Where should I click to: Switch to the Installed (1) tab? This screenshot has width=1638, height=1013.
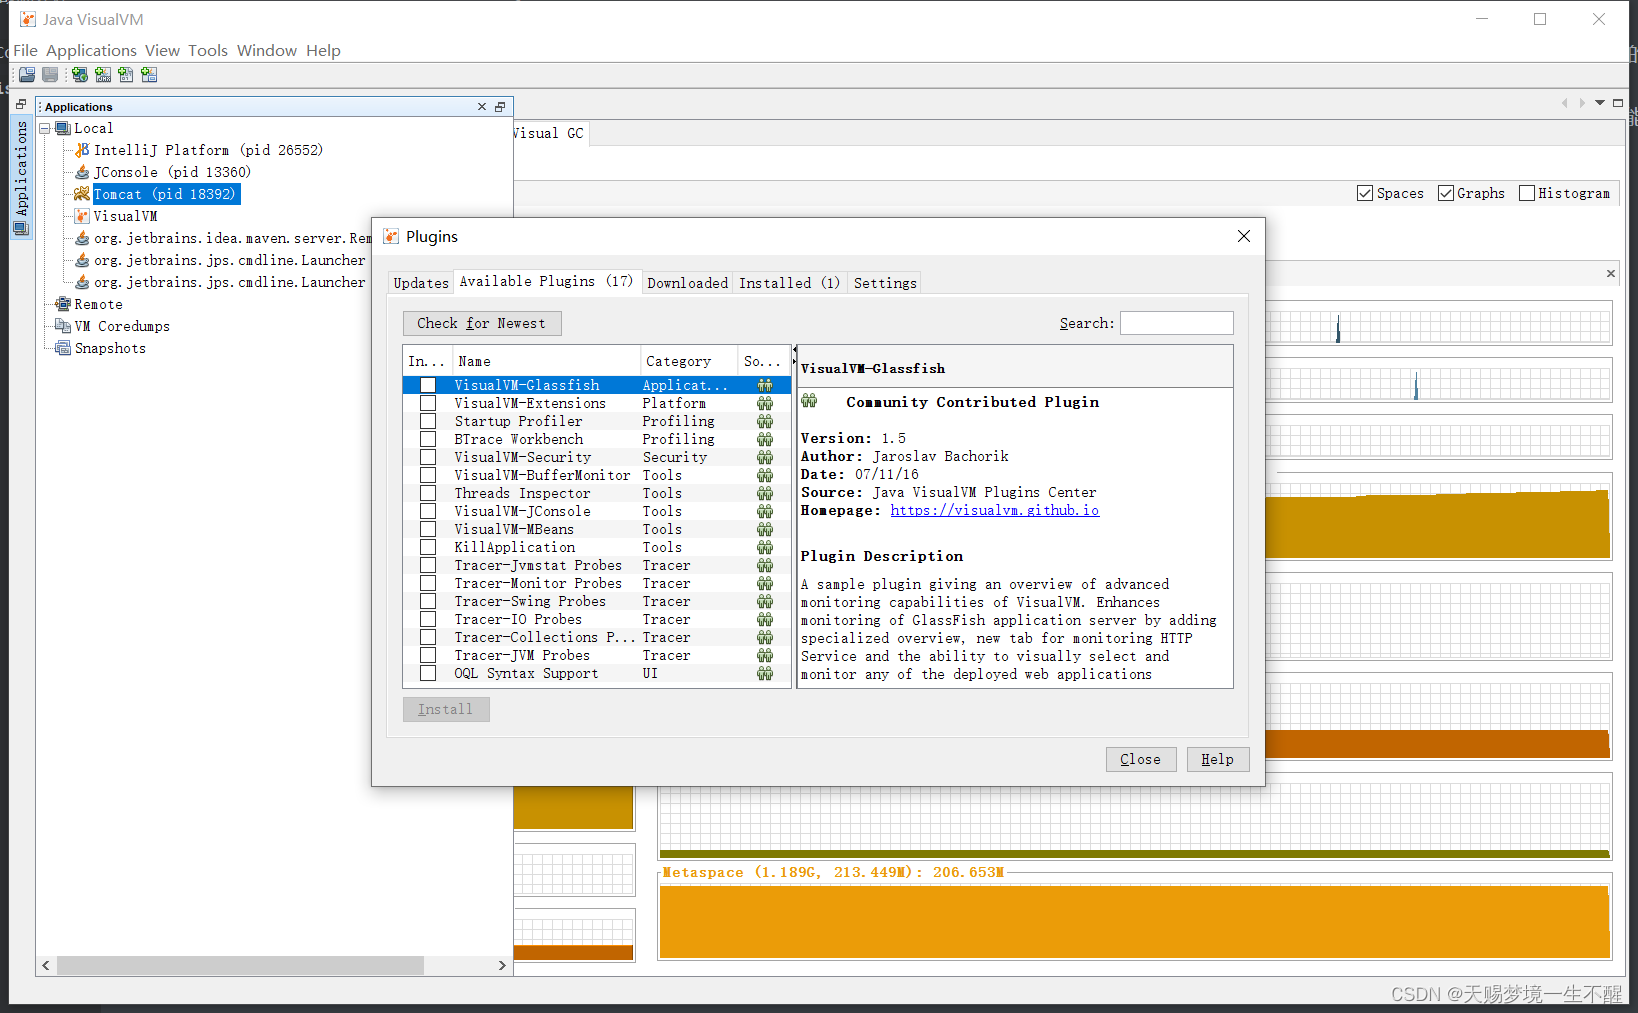[790, 283]
